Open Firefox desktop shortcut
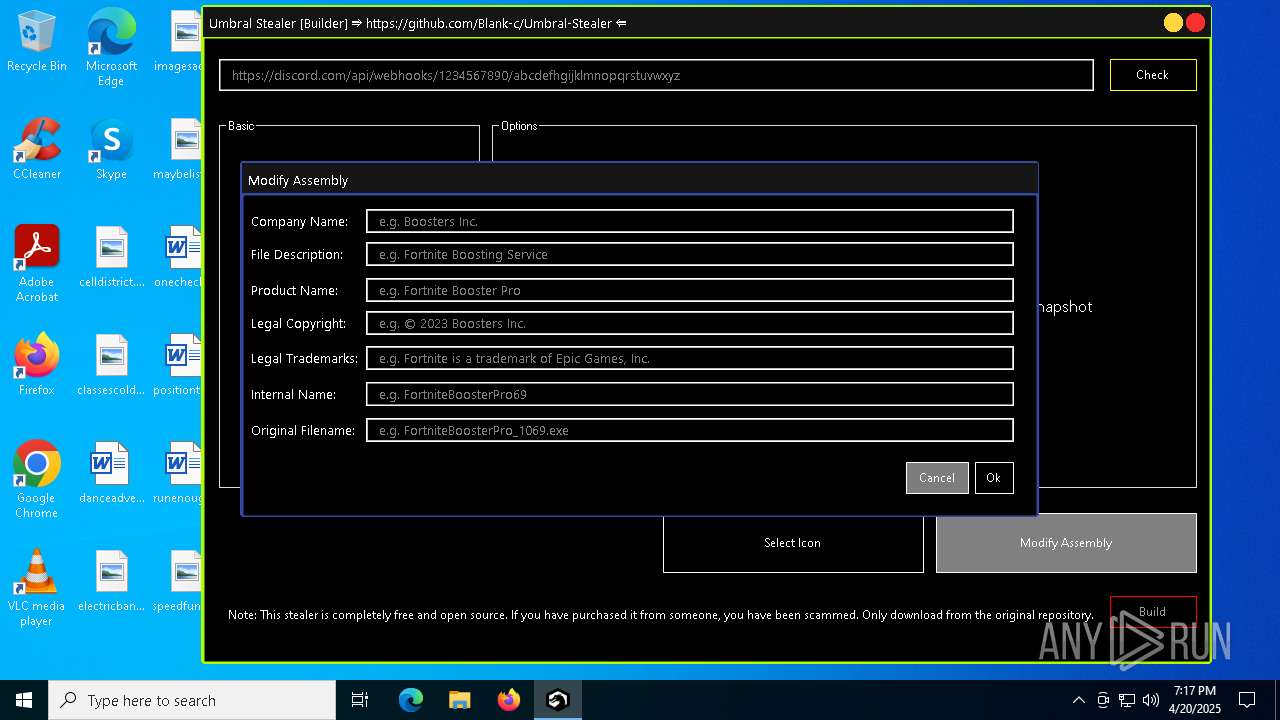The image size is (1280, 720). (x=37, y=366)
